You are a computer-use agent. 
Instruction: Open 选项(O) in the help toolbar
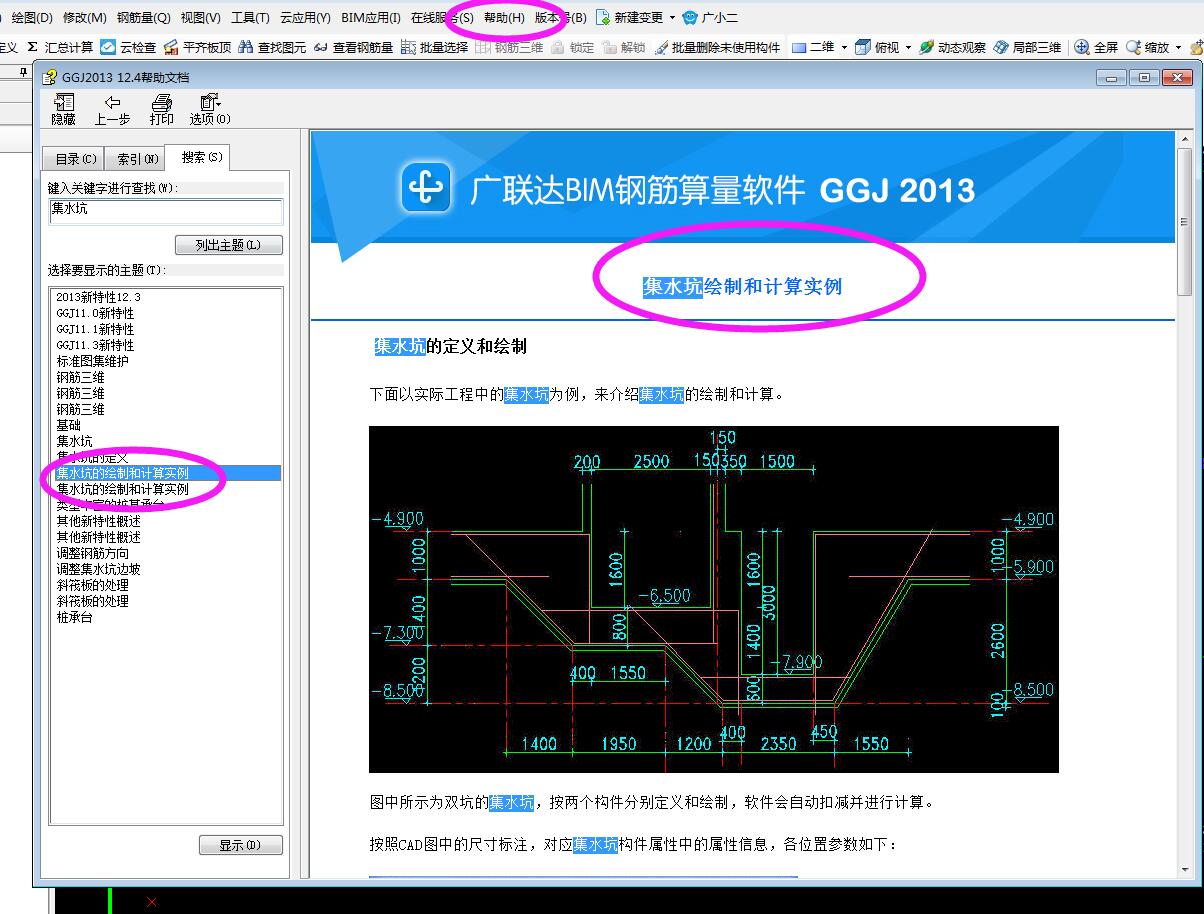pyautogui.click(x=210, y=110)
